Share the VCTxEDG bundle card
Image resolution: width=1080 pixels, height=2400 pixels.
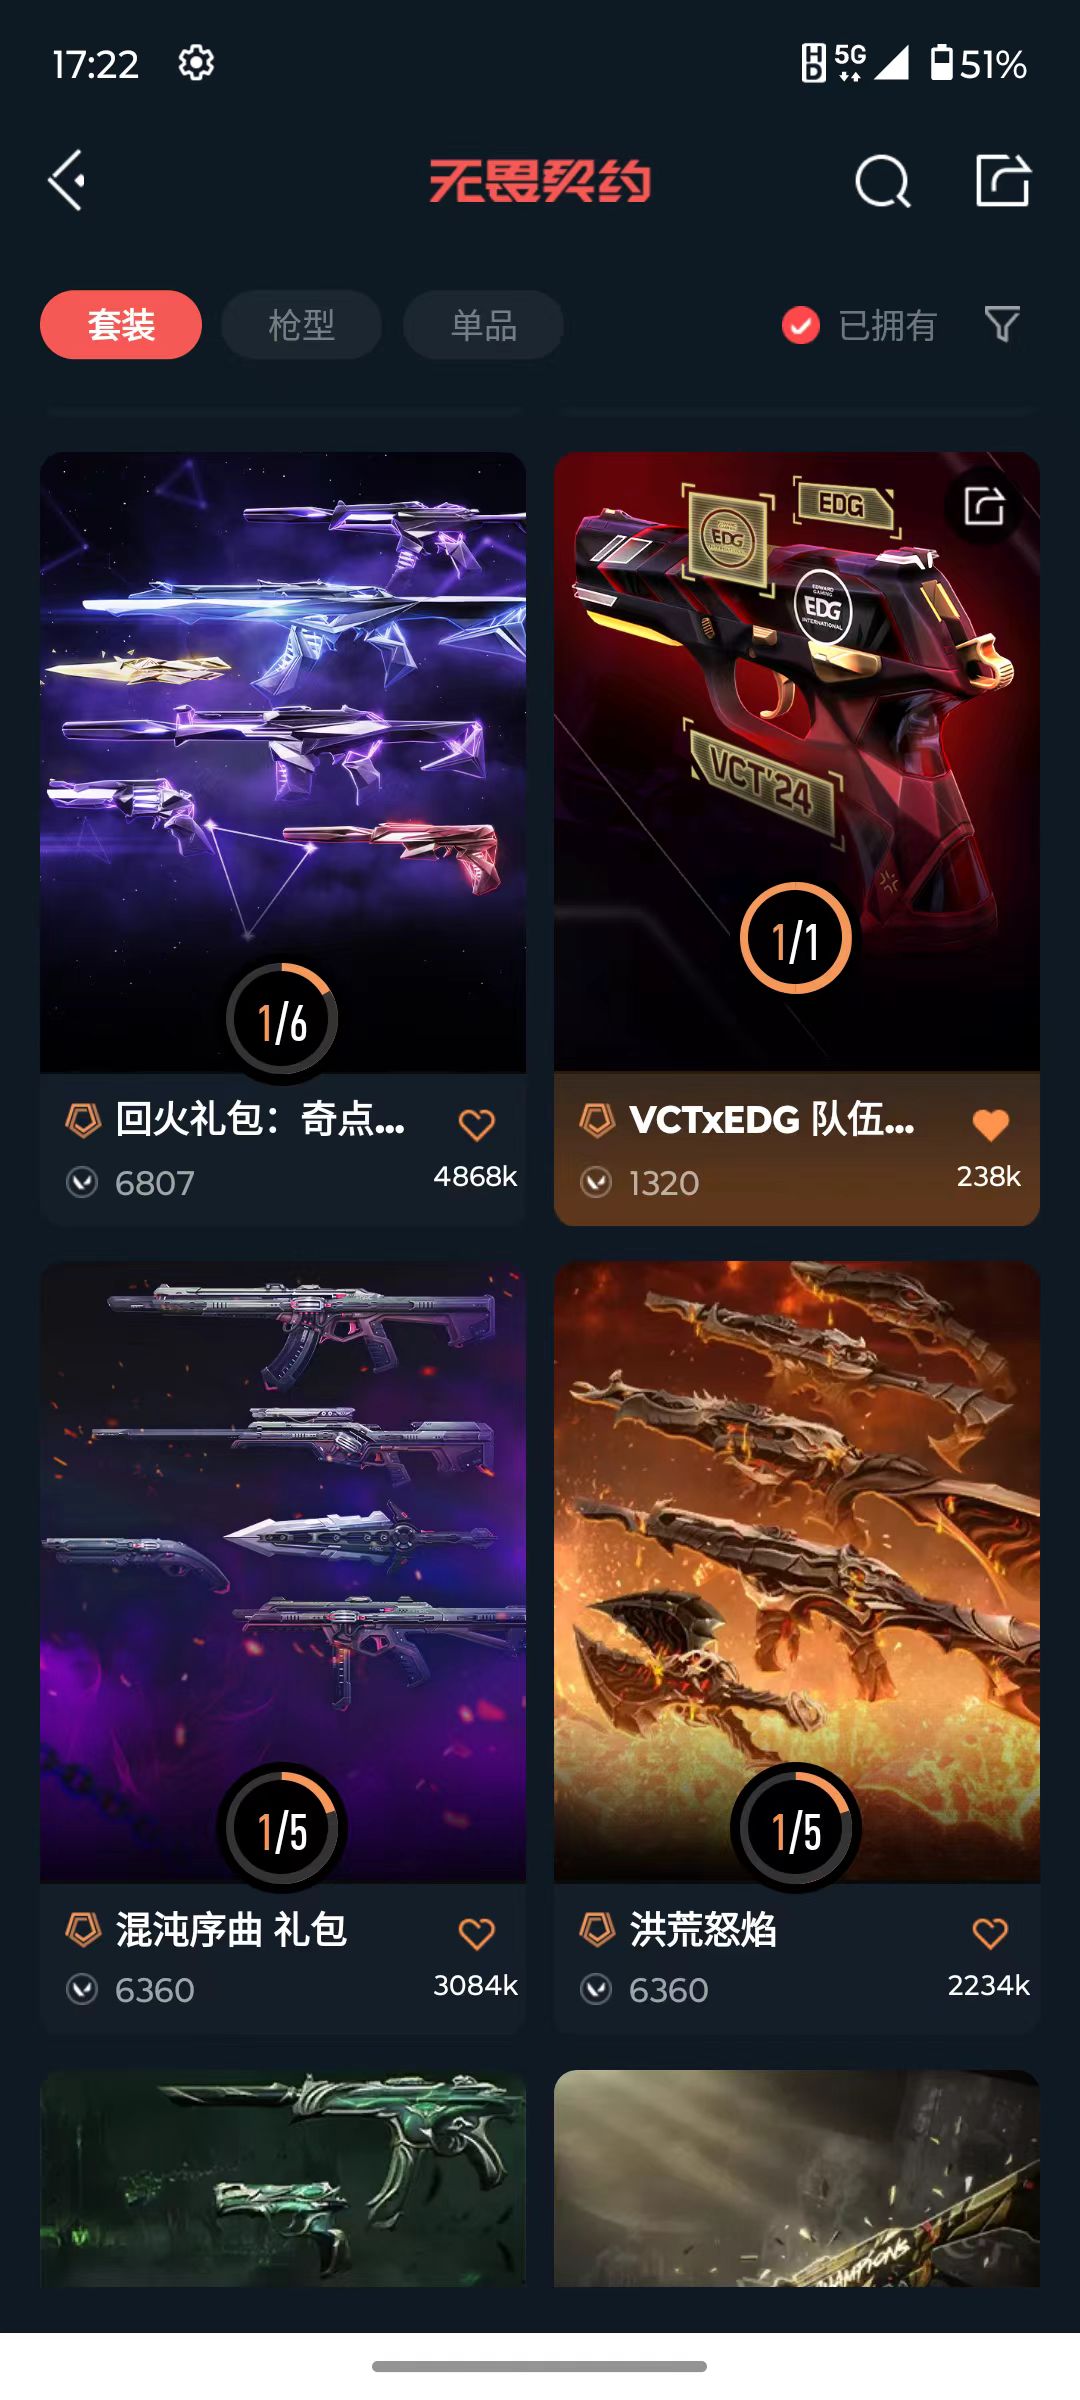tap(984, 505)
